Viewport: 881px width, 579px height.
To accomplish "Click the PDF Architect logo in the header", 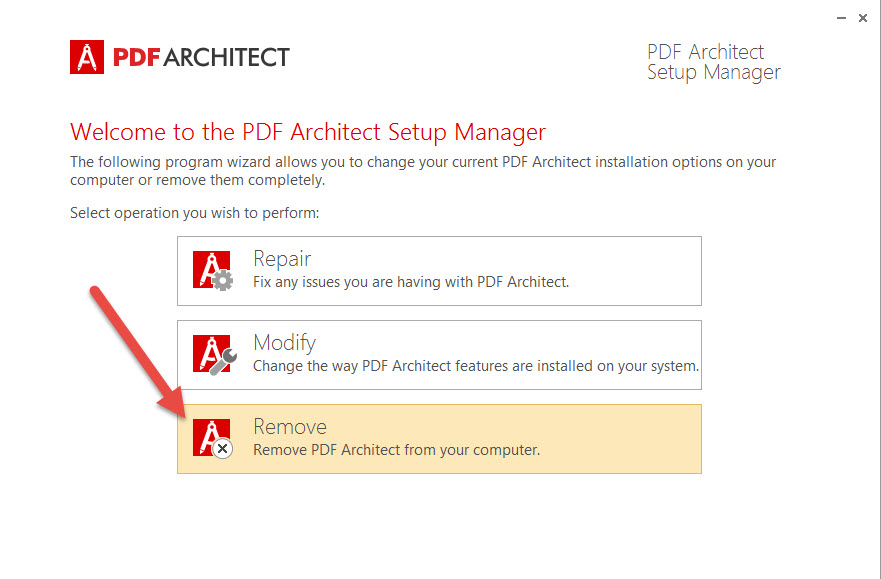I will click(x=178, y=57).
